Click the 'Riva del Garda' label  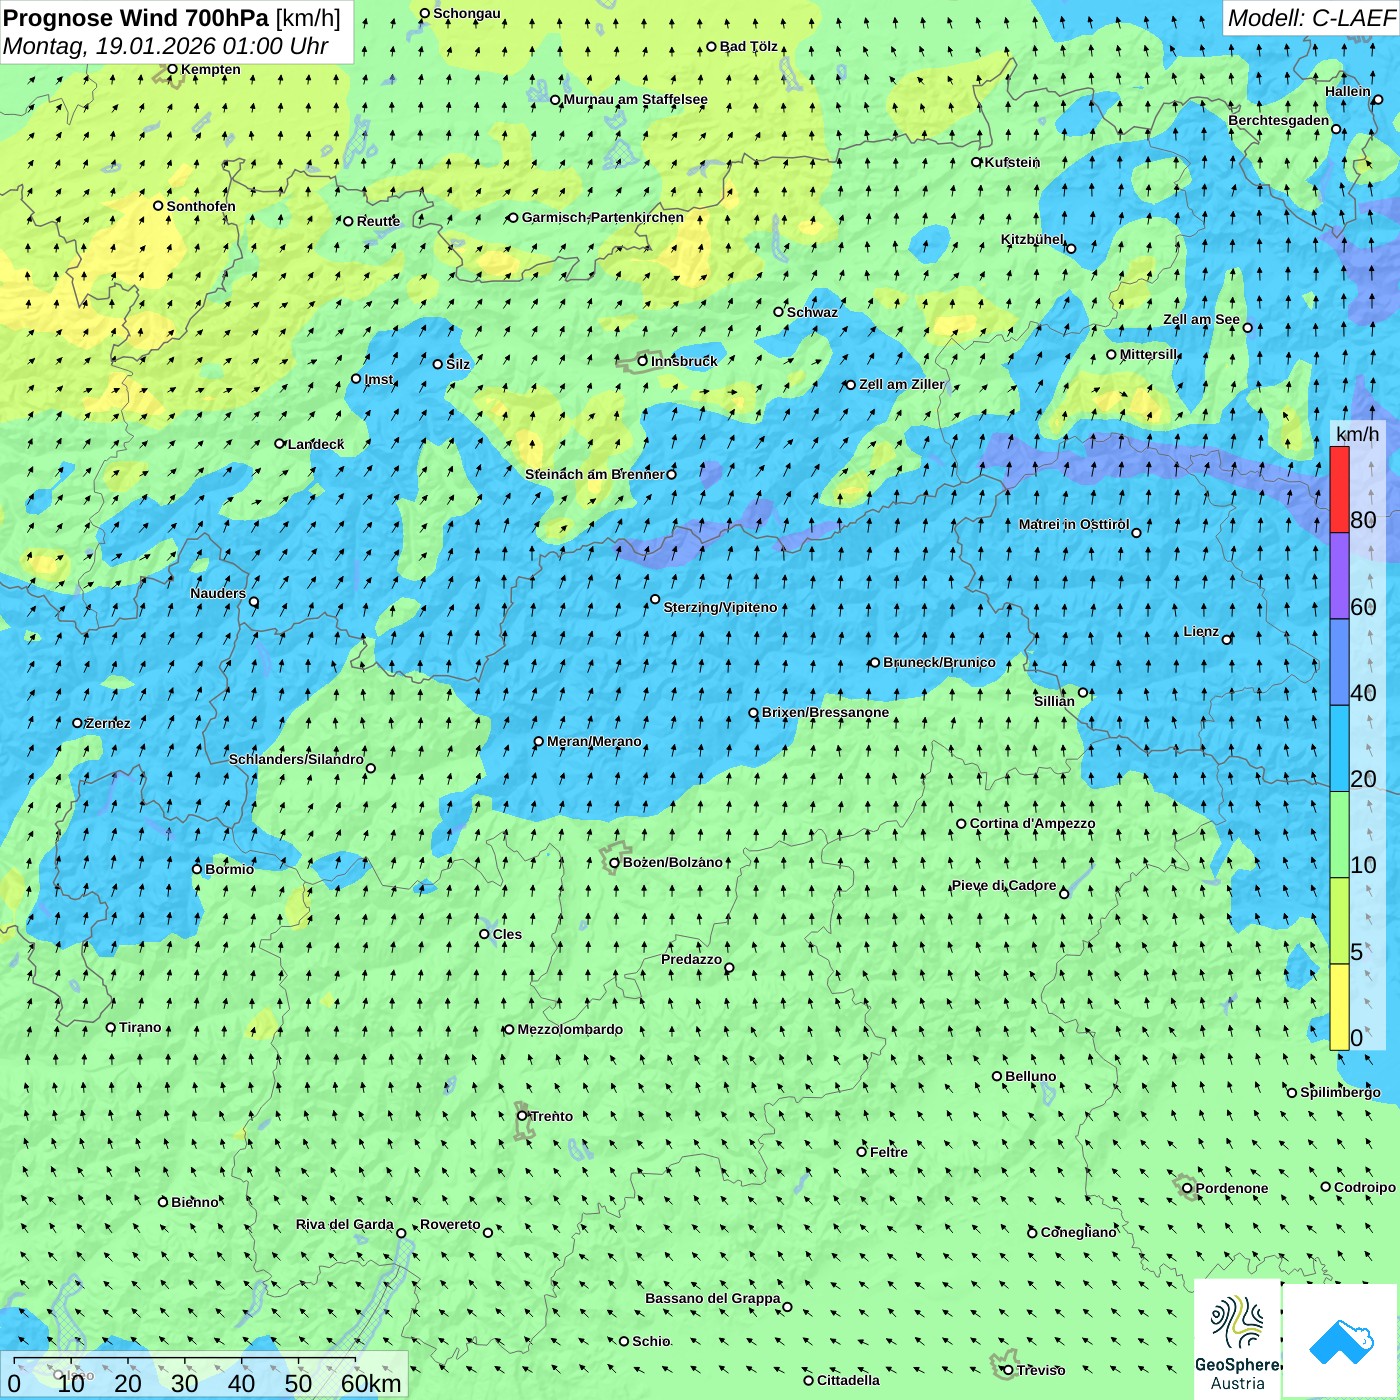[x=344, y=1224]
